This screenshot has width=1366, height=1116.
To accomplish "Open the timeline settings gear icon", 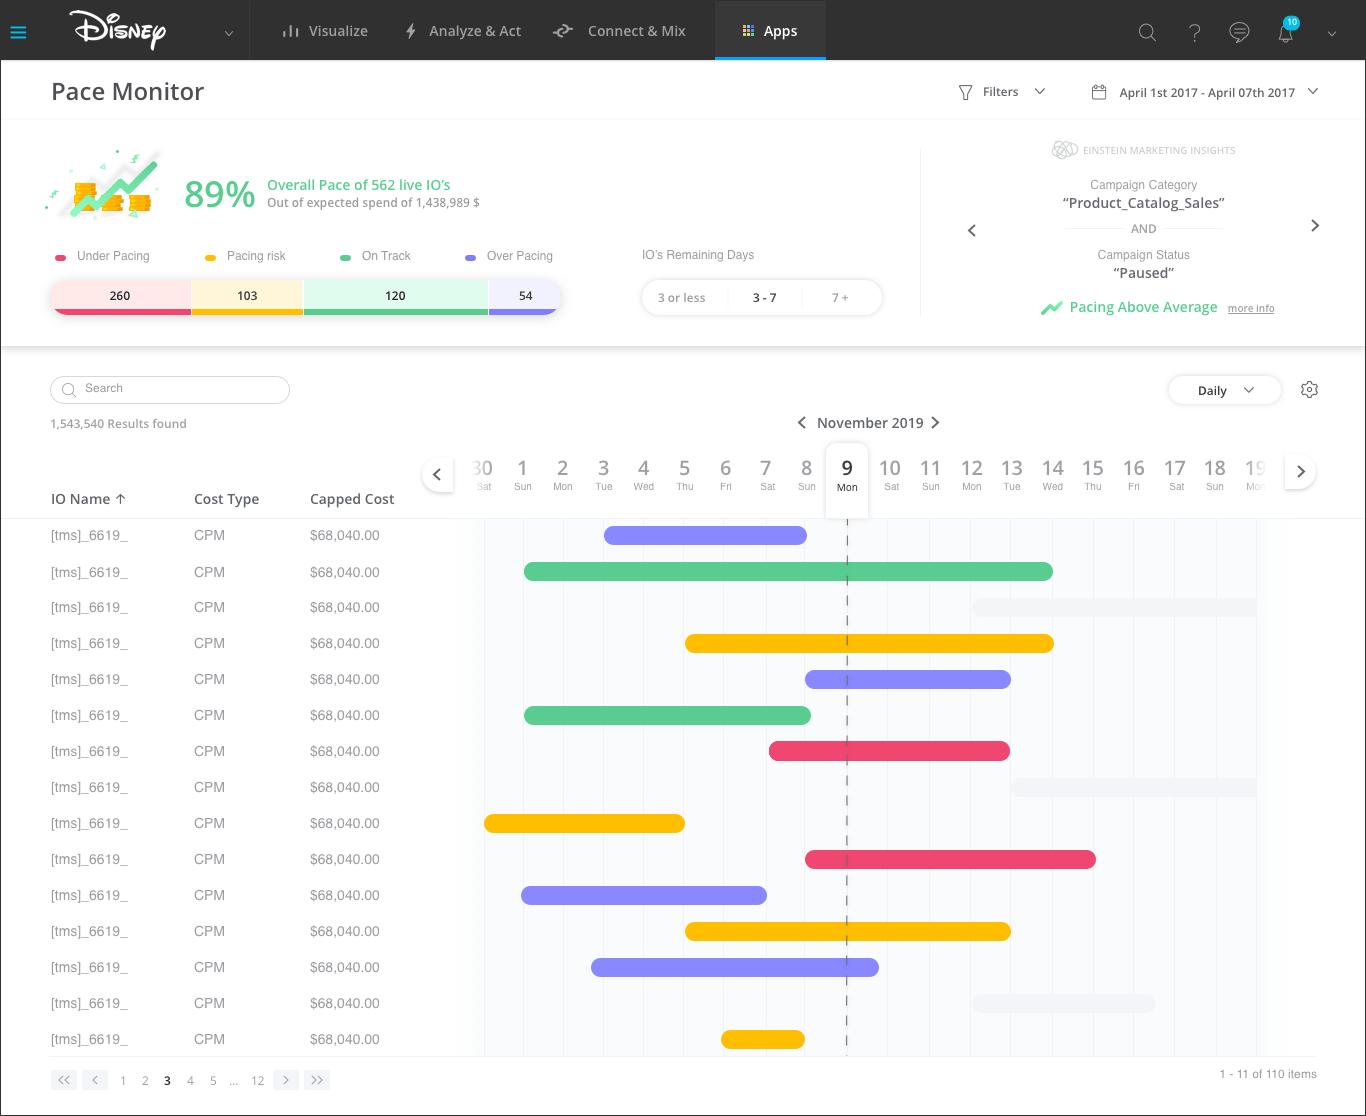I will [x=1309, y=390].
